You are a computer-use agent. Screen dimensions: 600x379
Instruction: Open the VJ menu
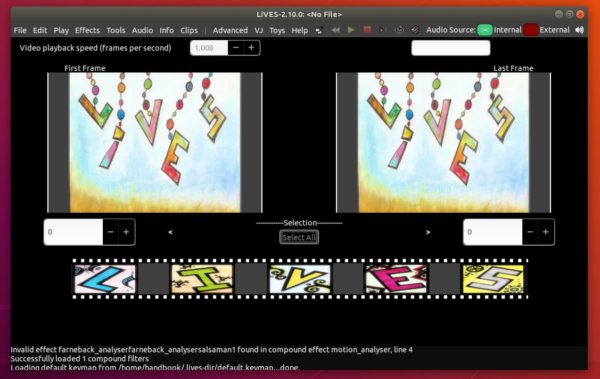point(259,30)
